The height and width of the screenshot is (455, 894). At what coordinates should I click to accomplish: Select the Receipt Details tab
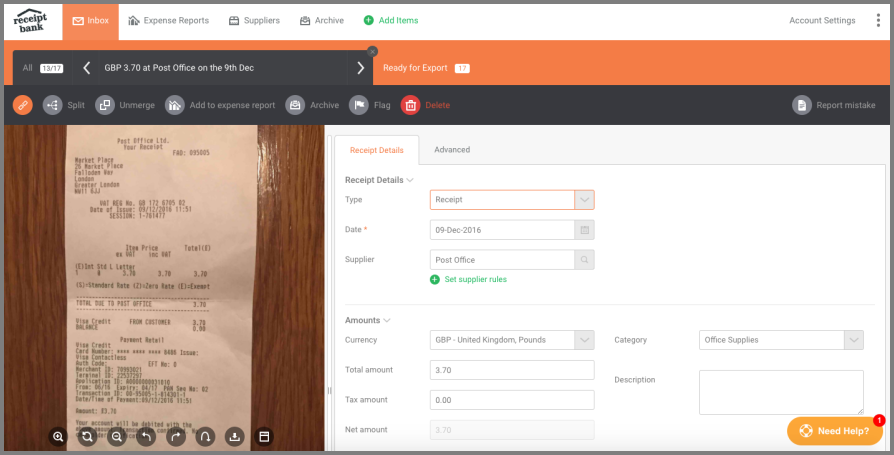coord(377,151)
